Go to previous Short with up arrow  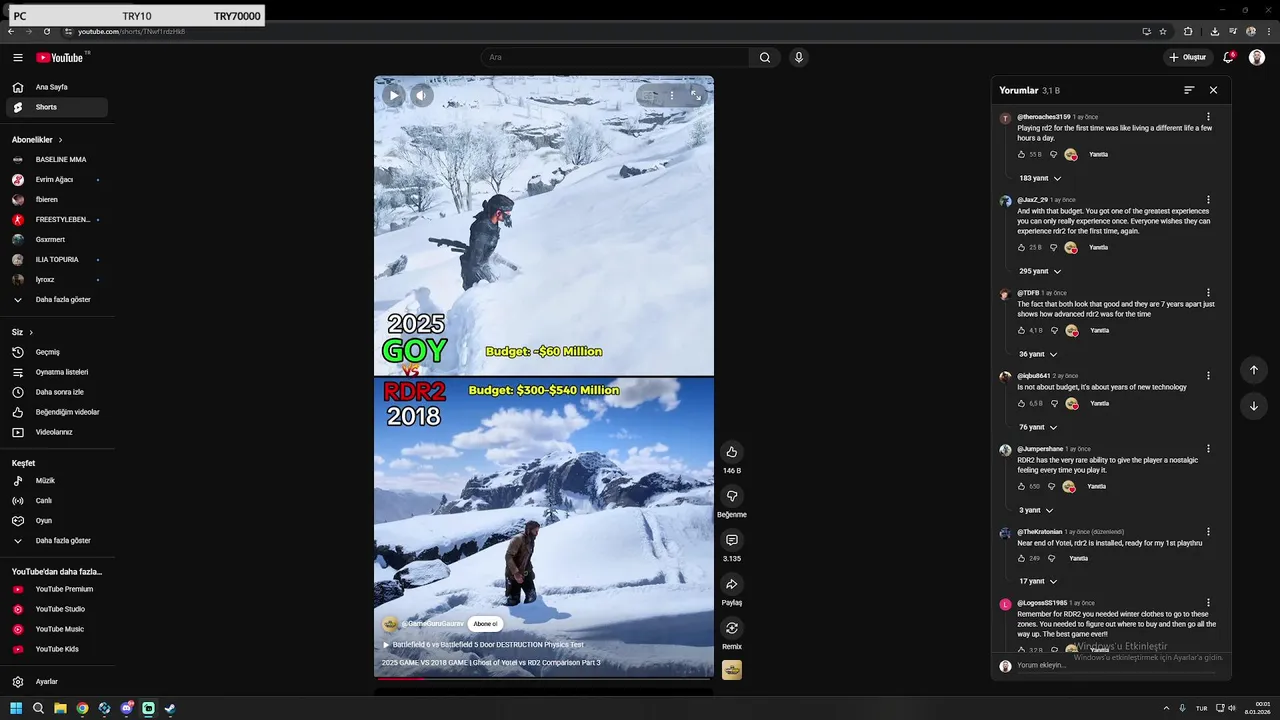point(1254,370)
